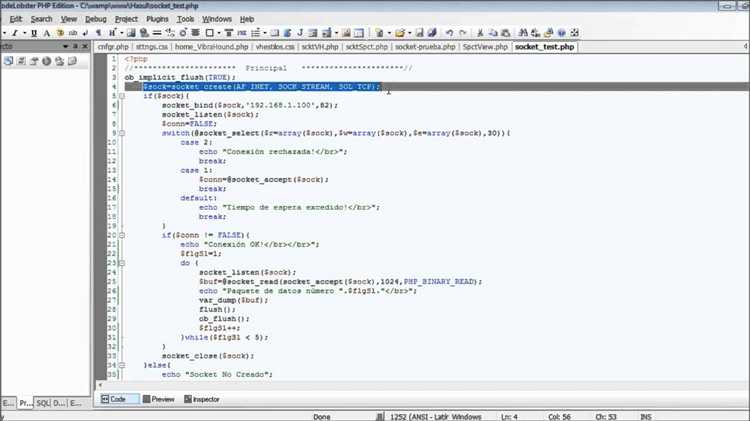Click the horizontal scrollbar left arrow
This screenshot has height=421, width=750.
click(x=100, y=385)
